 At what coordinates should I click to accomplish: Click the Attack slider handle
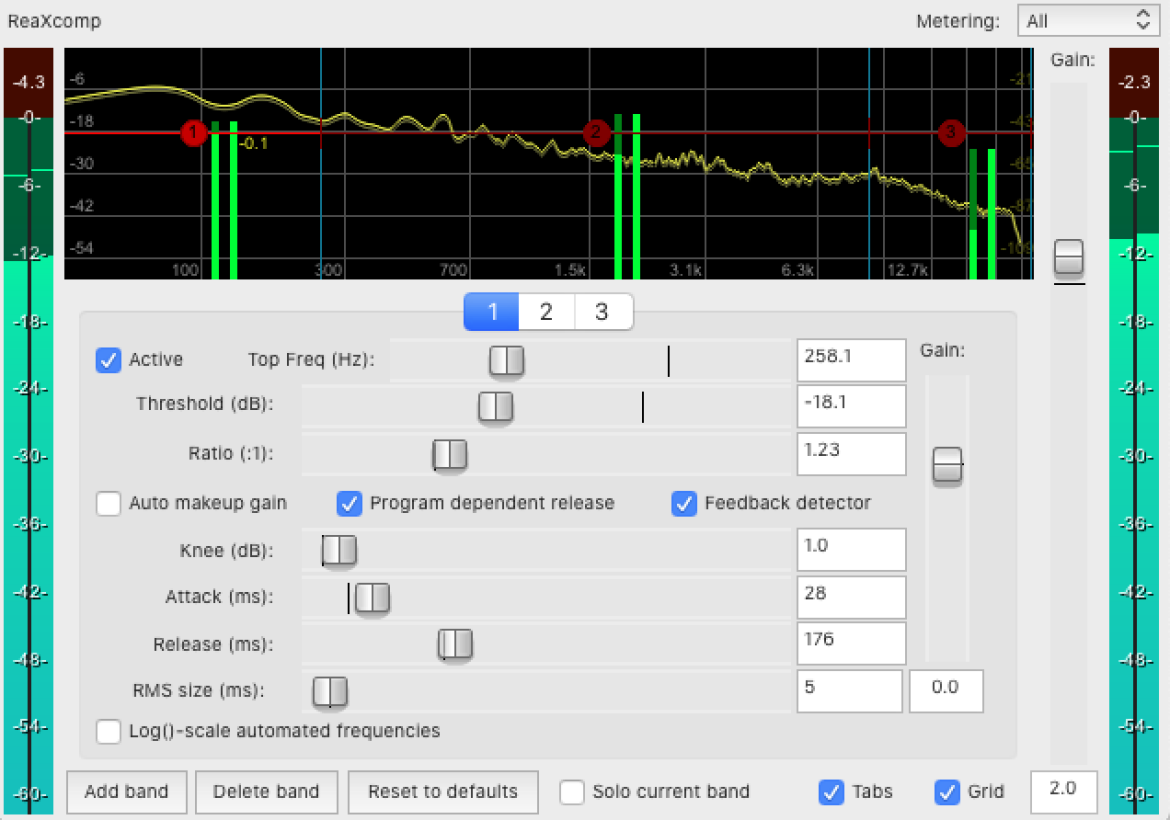(x=372, y=598)
